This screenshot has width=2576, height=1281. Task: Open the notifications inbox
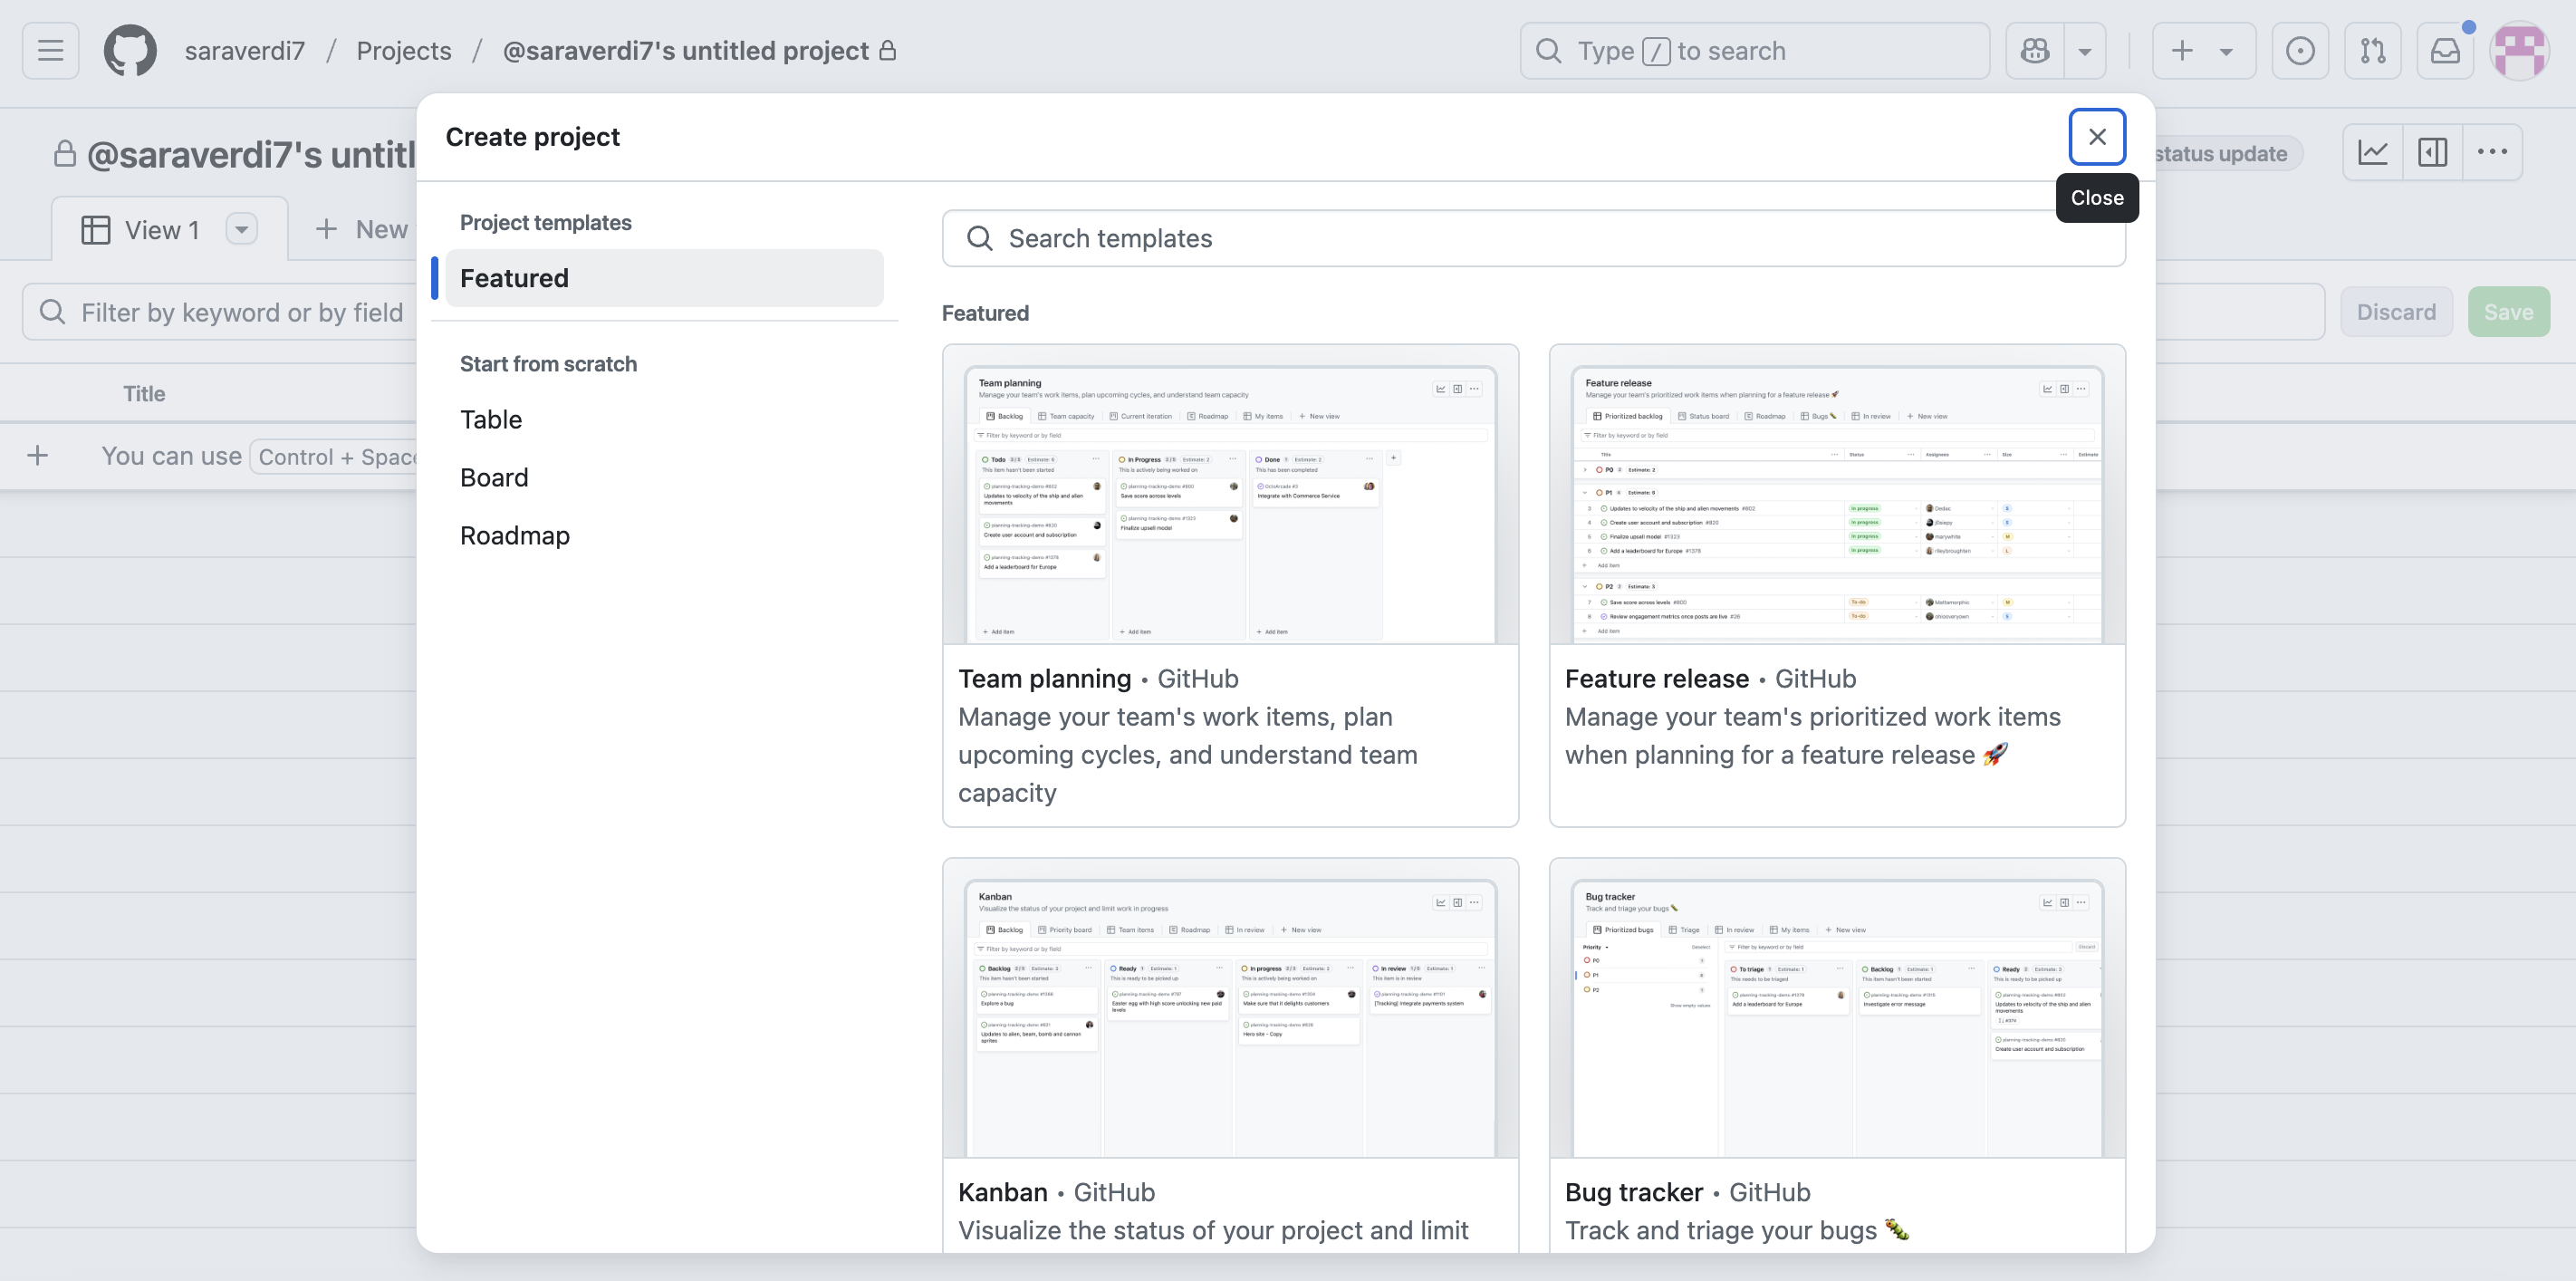tap(2445, 50)
